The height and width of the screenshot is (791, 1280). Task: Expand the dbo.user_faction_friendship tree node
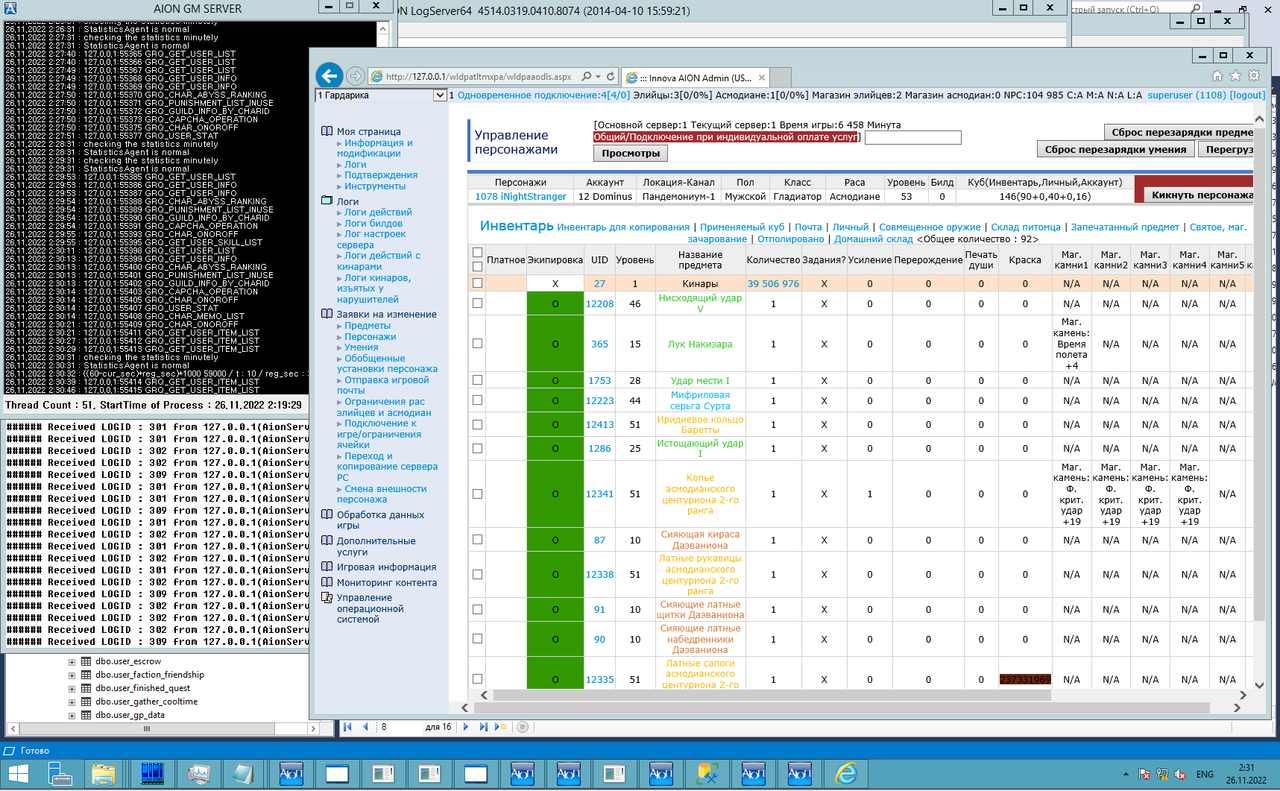pyautogui.click(x=72, y=675)
